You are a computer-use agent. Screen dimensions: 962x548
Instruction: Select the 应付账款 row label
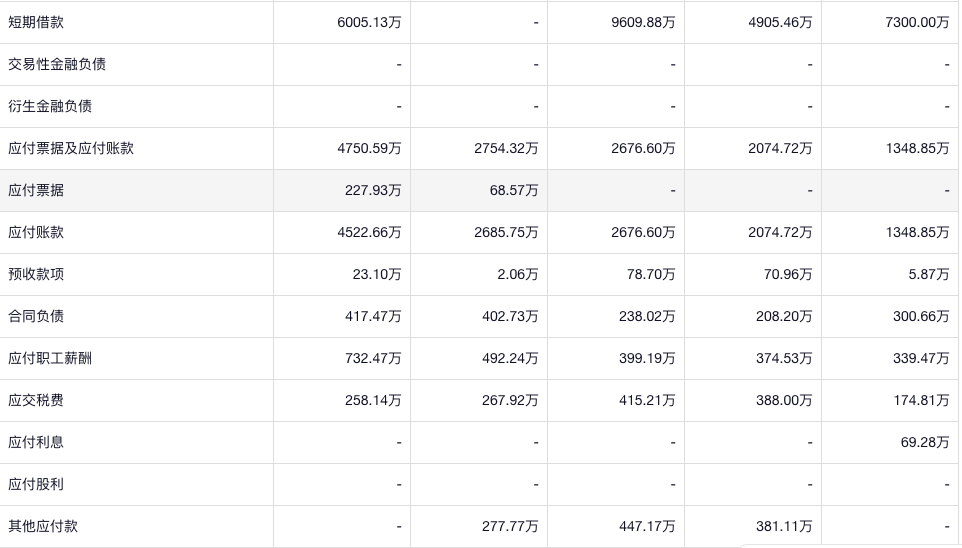coord(36,232)
